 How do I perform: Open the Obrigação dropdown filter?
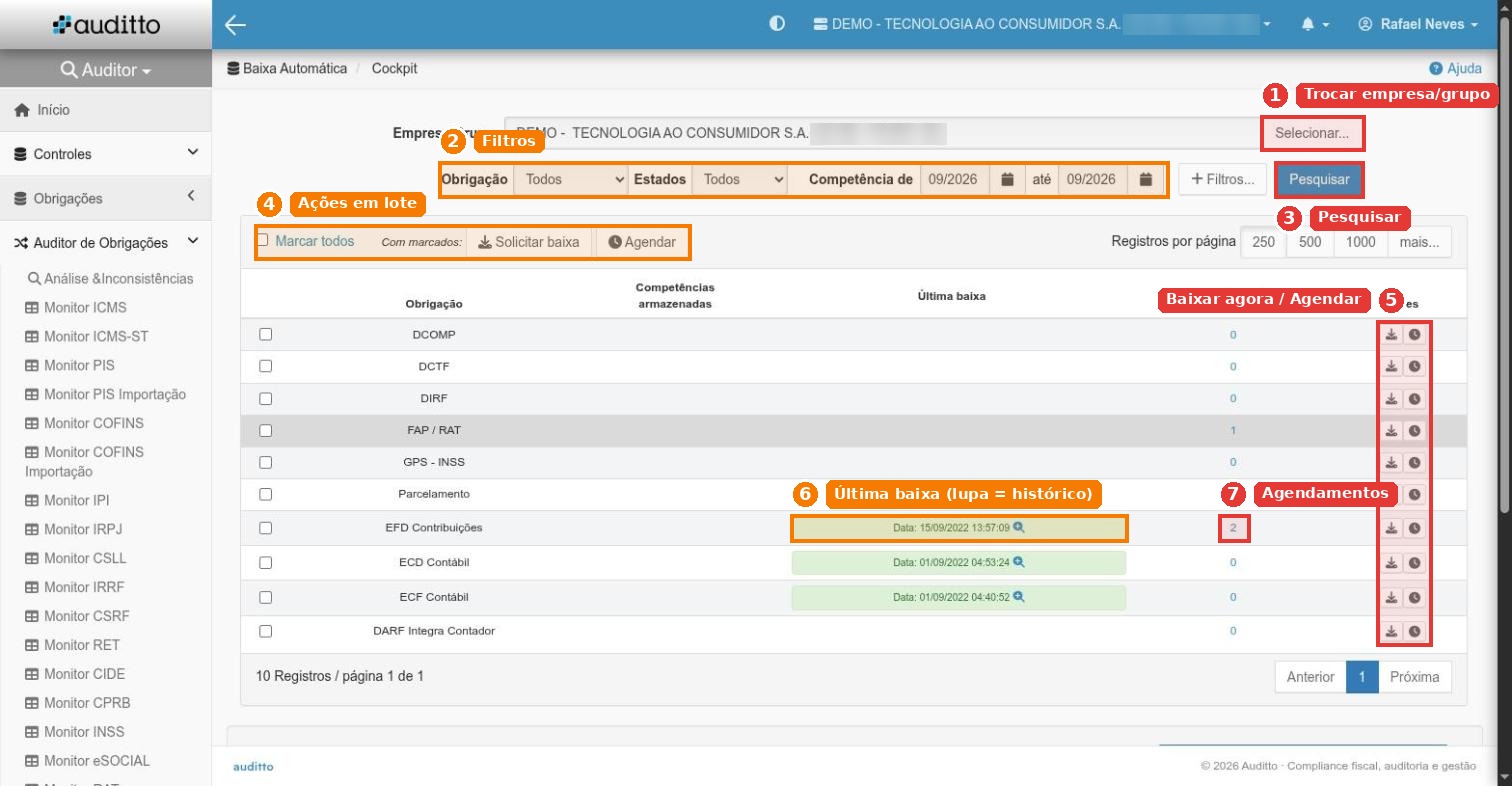pyautogui.click(x=571, y=180)
